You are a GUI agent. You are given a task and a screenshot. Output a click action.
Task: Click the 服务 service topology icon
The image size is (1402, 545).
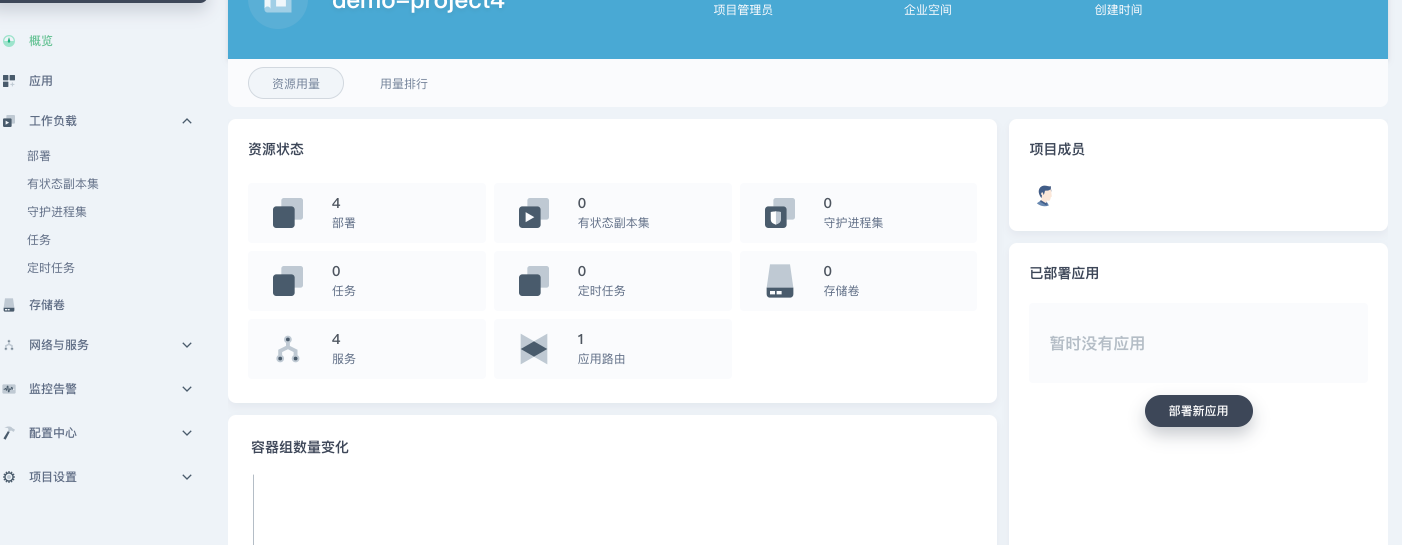[287, 349]
